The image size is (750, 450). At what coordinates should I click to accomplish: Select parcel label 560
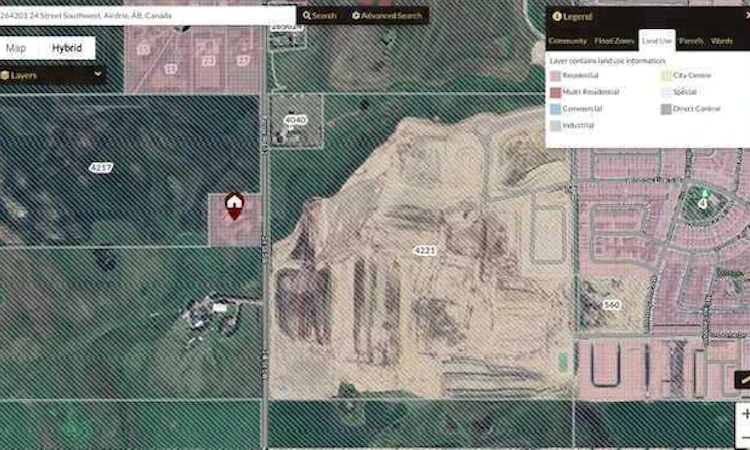point(611,305)
